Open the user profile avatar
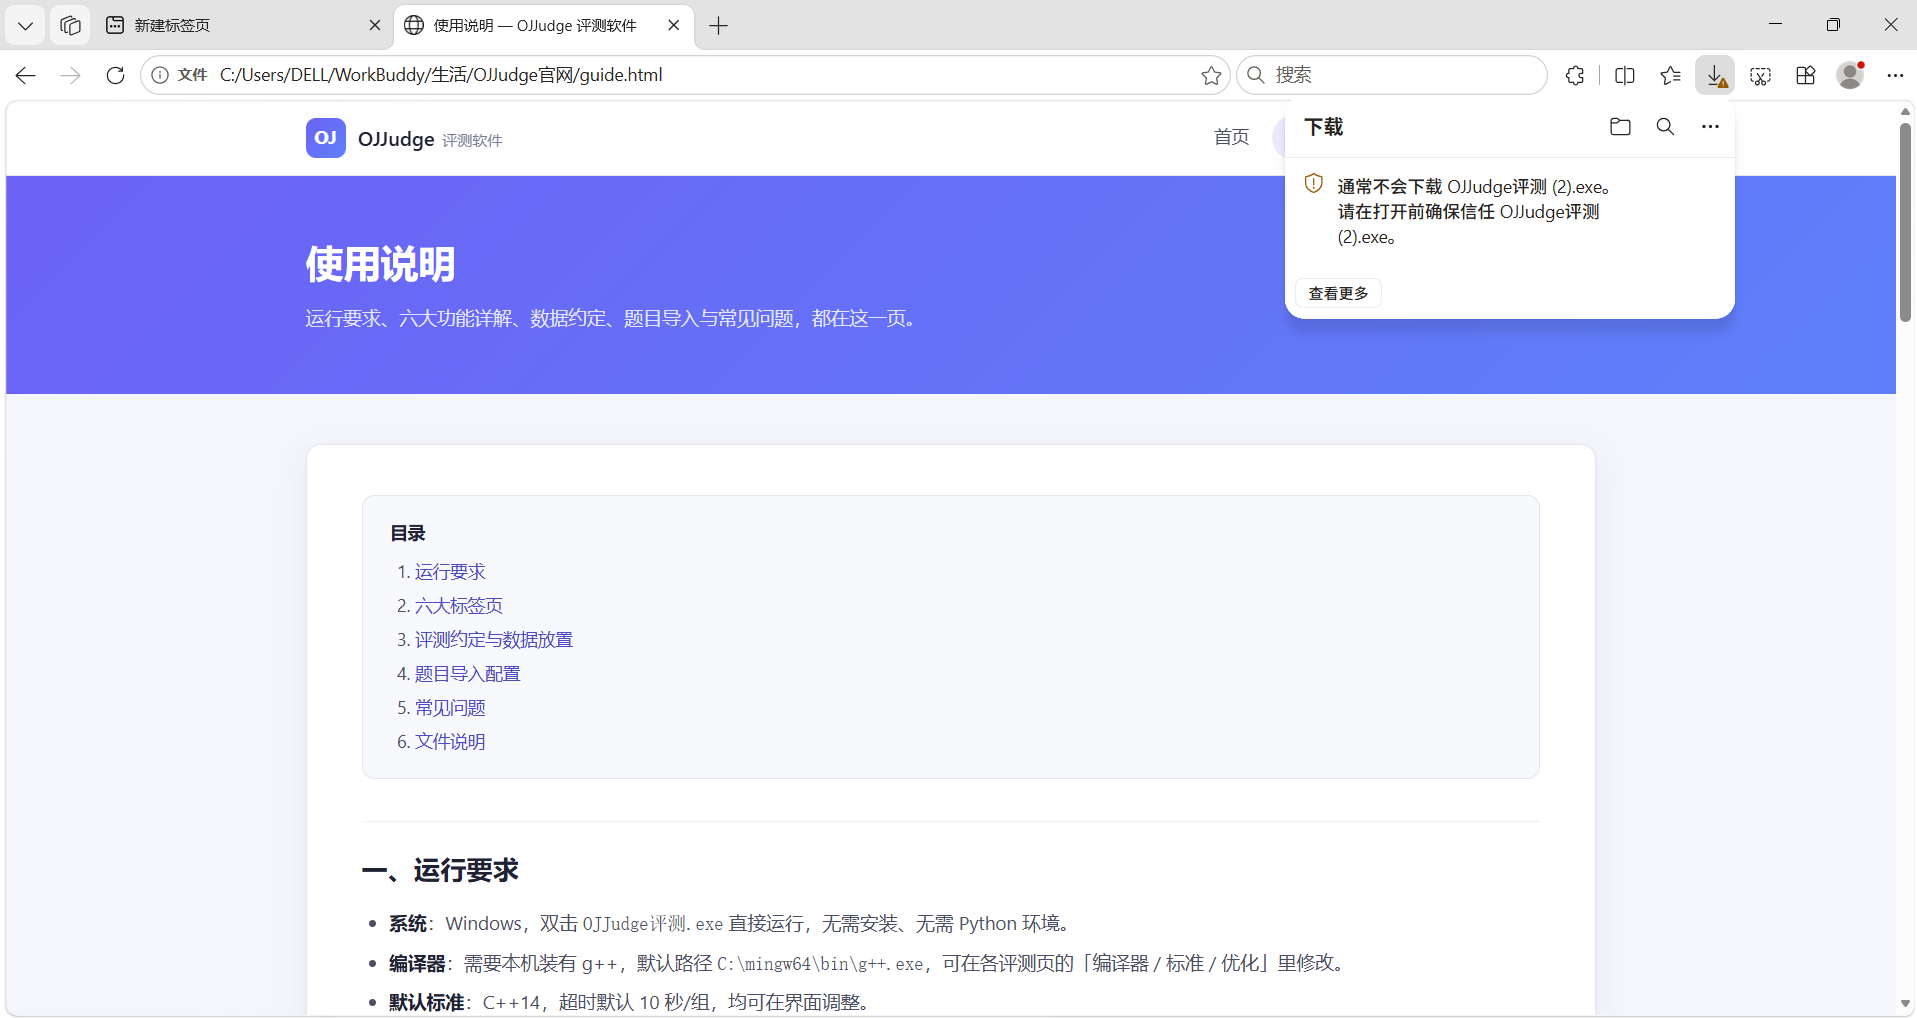The width and height of the screenshot is (1917, 1018). [x=1850, y=75]
